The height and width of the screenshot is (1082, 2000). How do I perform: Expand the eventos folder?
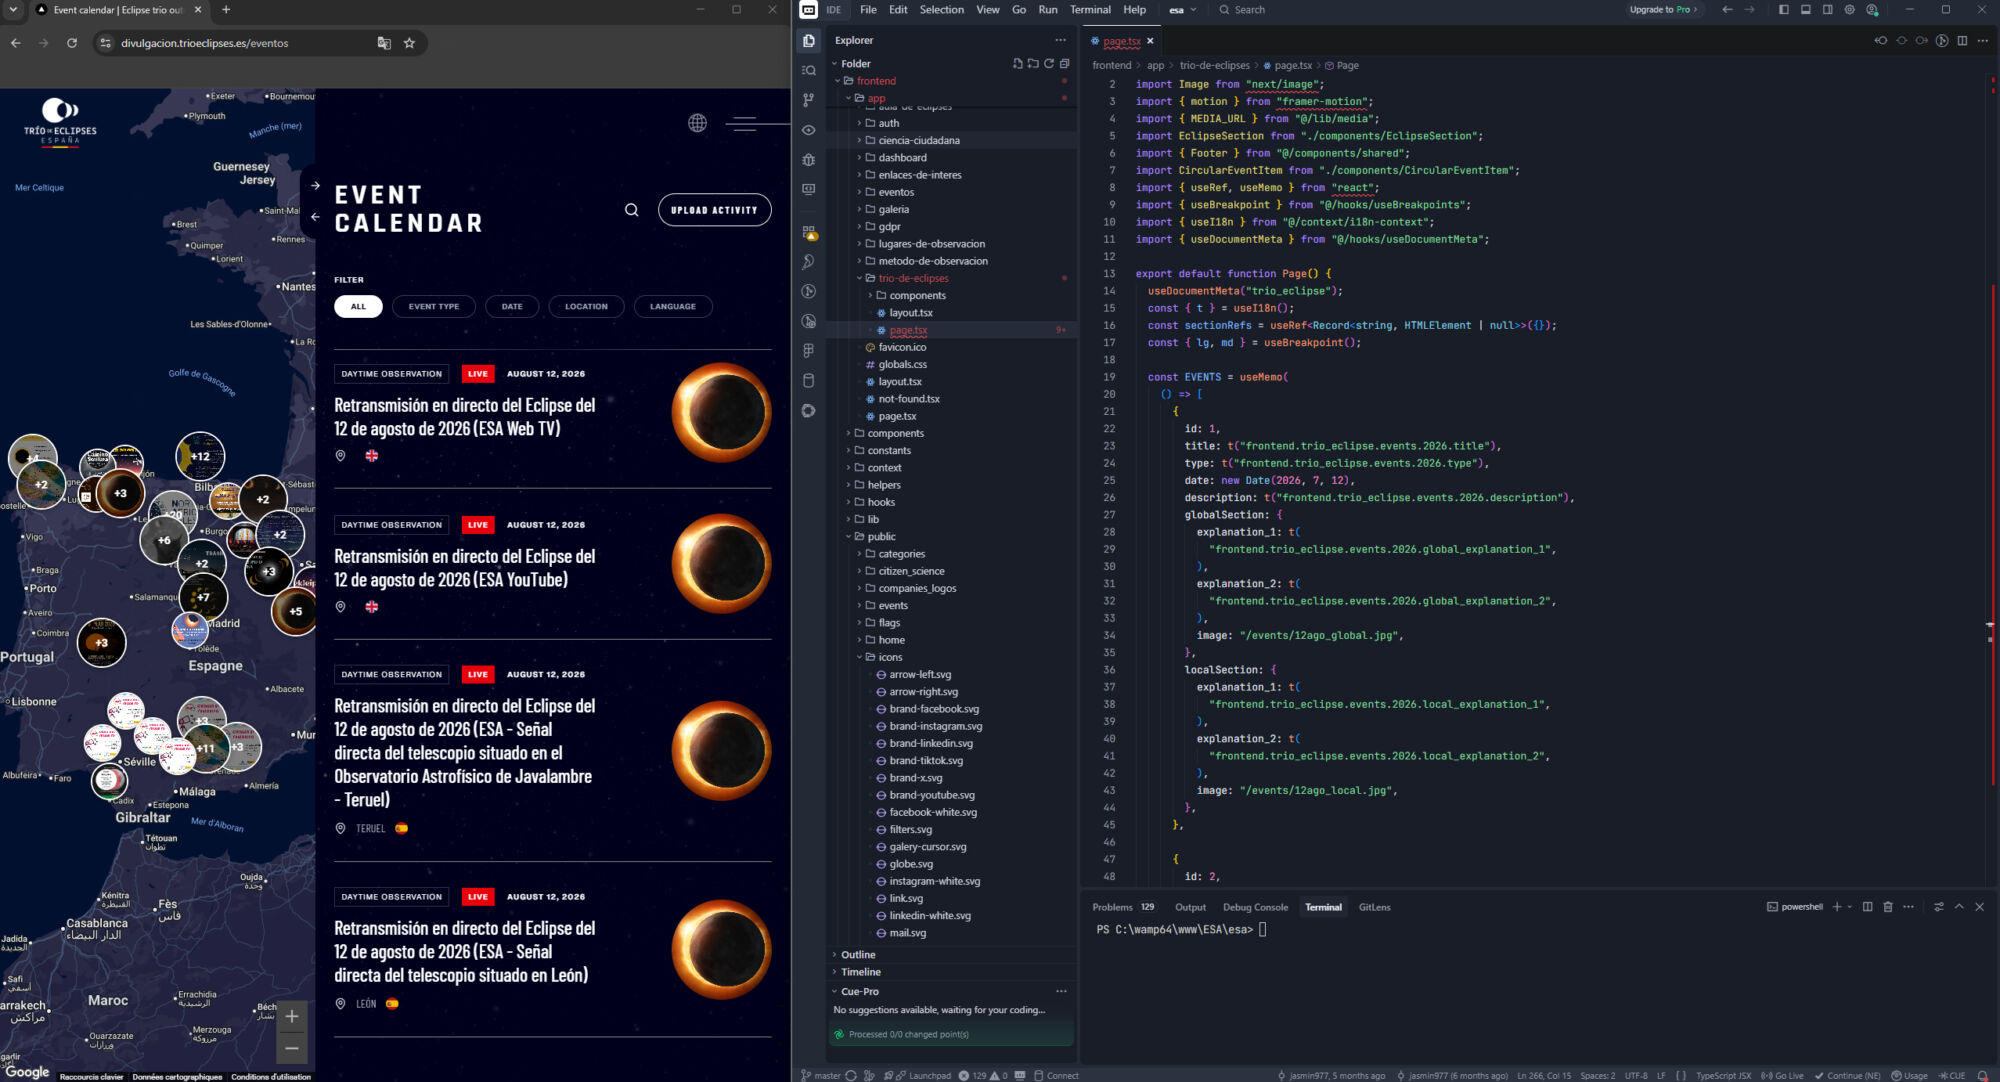[896, 192]
